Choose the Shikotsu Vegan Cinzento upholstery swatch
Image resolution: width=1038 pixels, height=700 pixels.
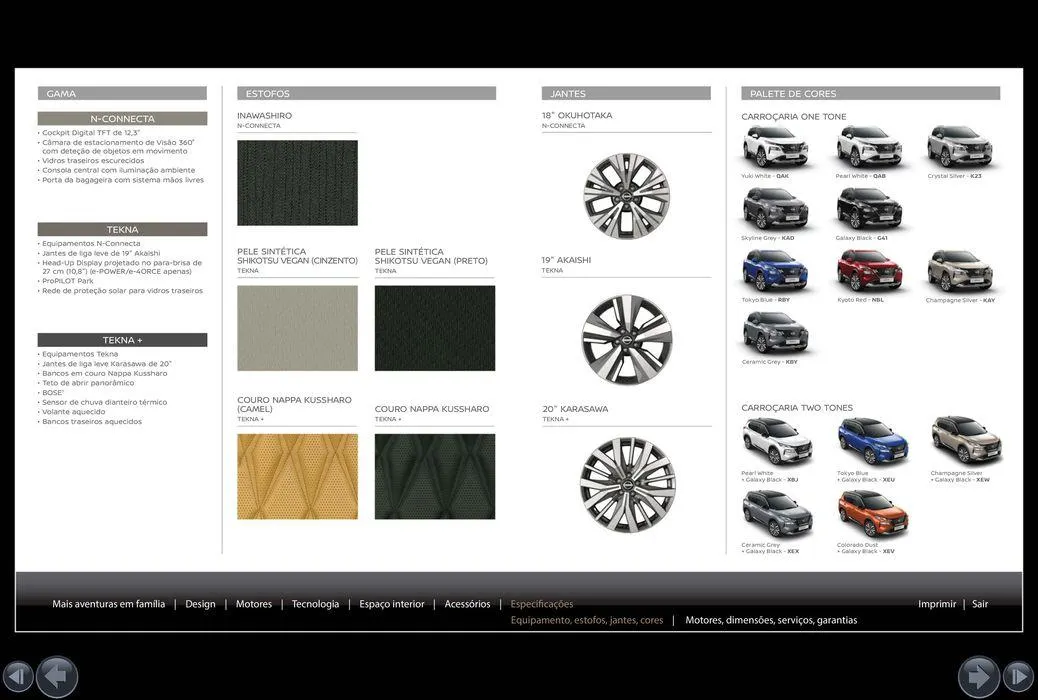[x=297, y=328]
